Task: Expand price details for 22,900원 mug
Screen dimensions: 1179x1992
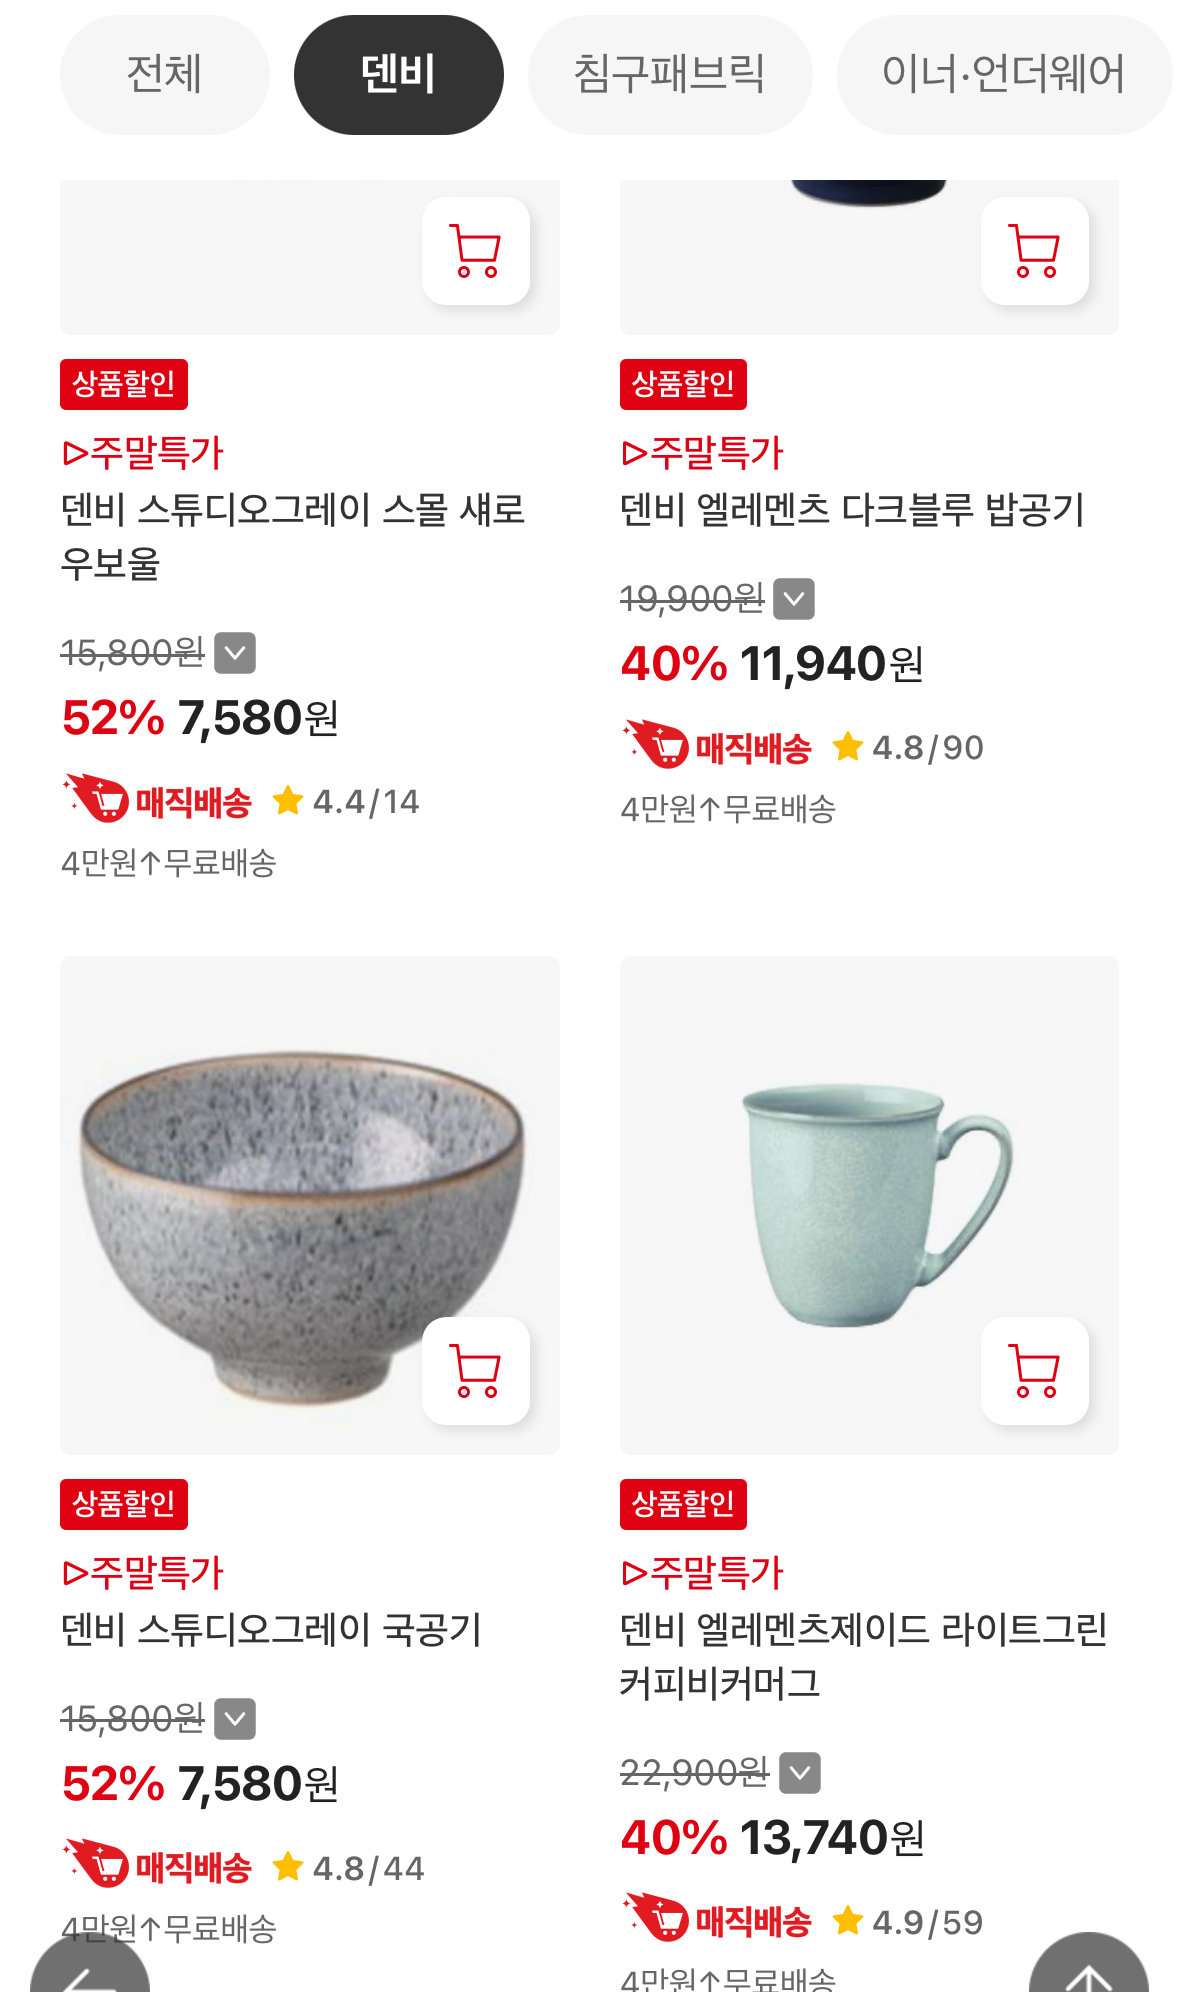Action: tap(800, 1773)
